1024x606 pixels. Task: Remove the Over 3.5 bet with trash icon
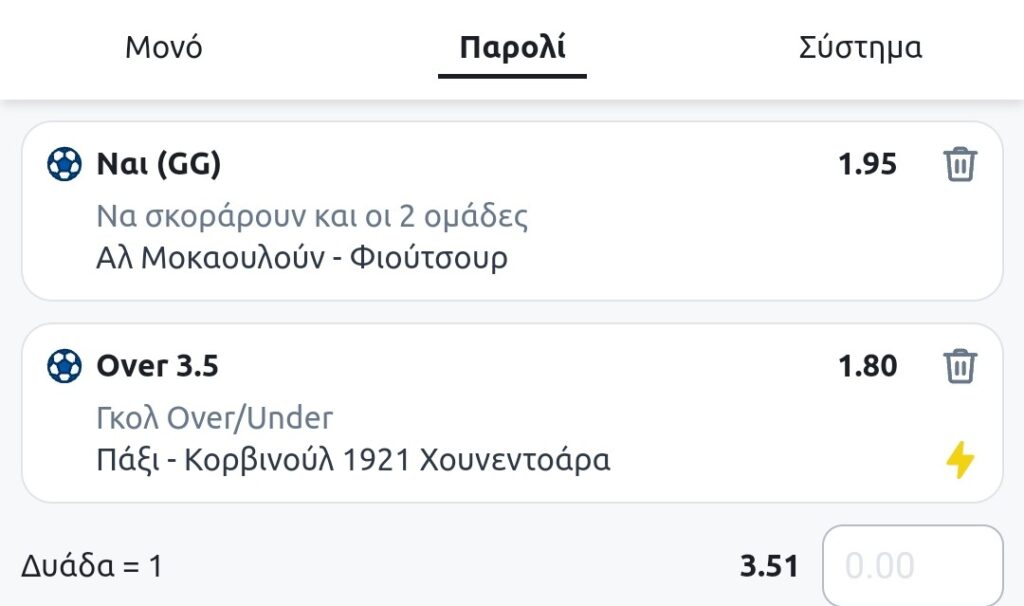[959, 366]
